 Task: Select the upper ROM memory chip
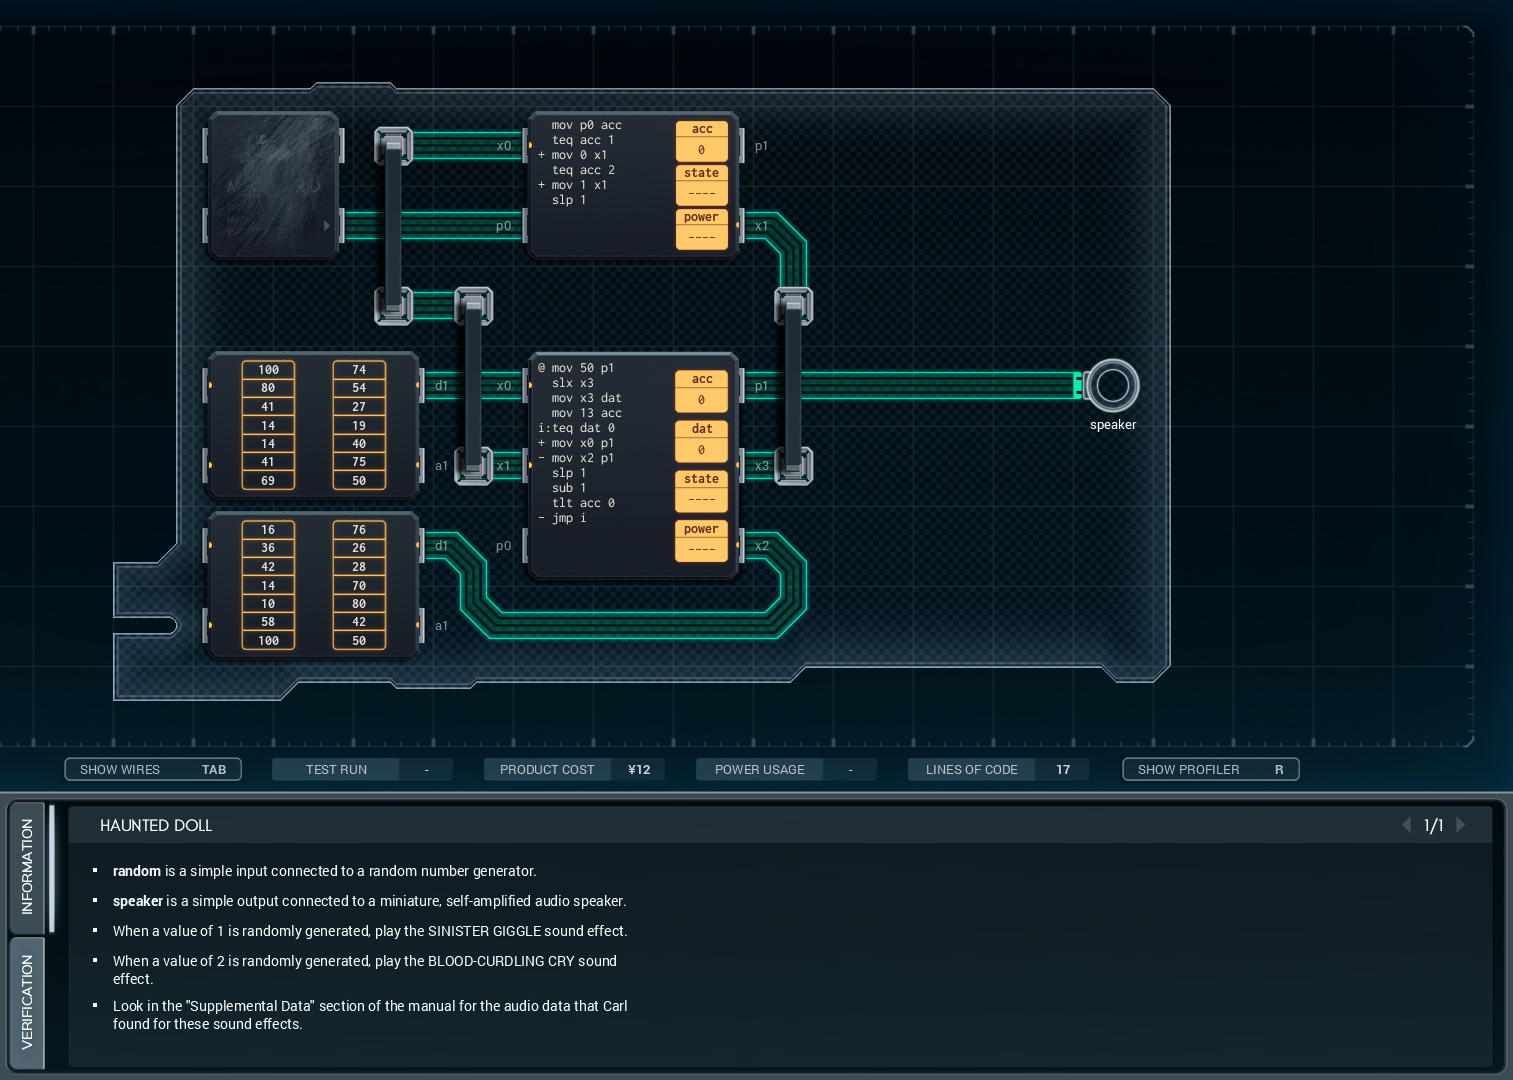pyautogui.click(x=312, y=425)
